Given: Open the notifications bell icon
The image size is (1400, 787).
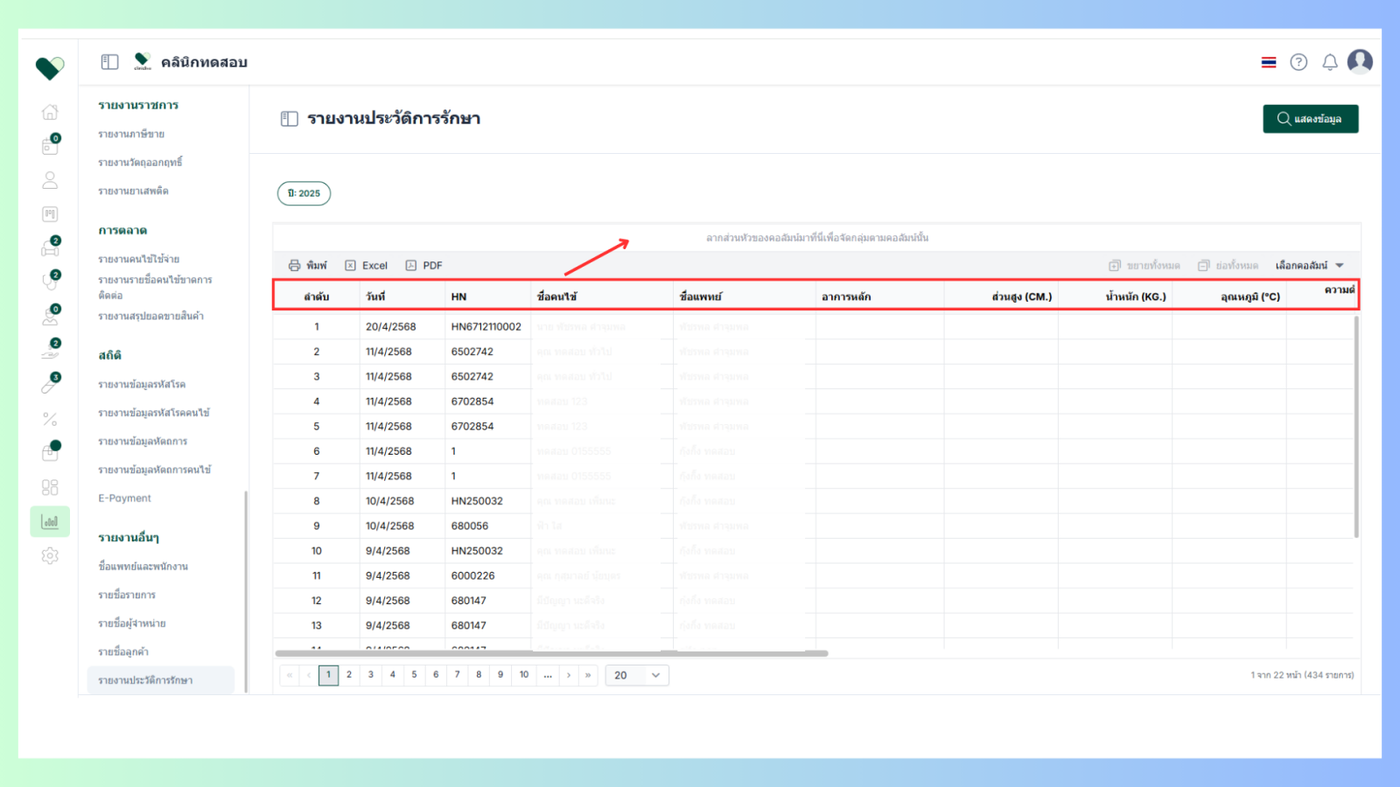Looking at the screenshot, I should coord(1329,62).
